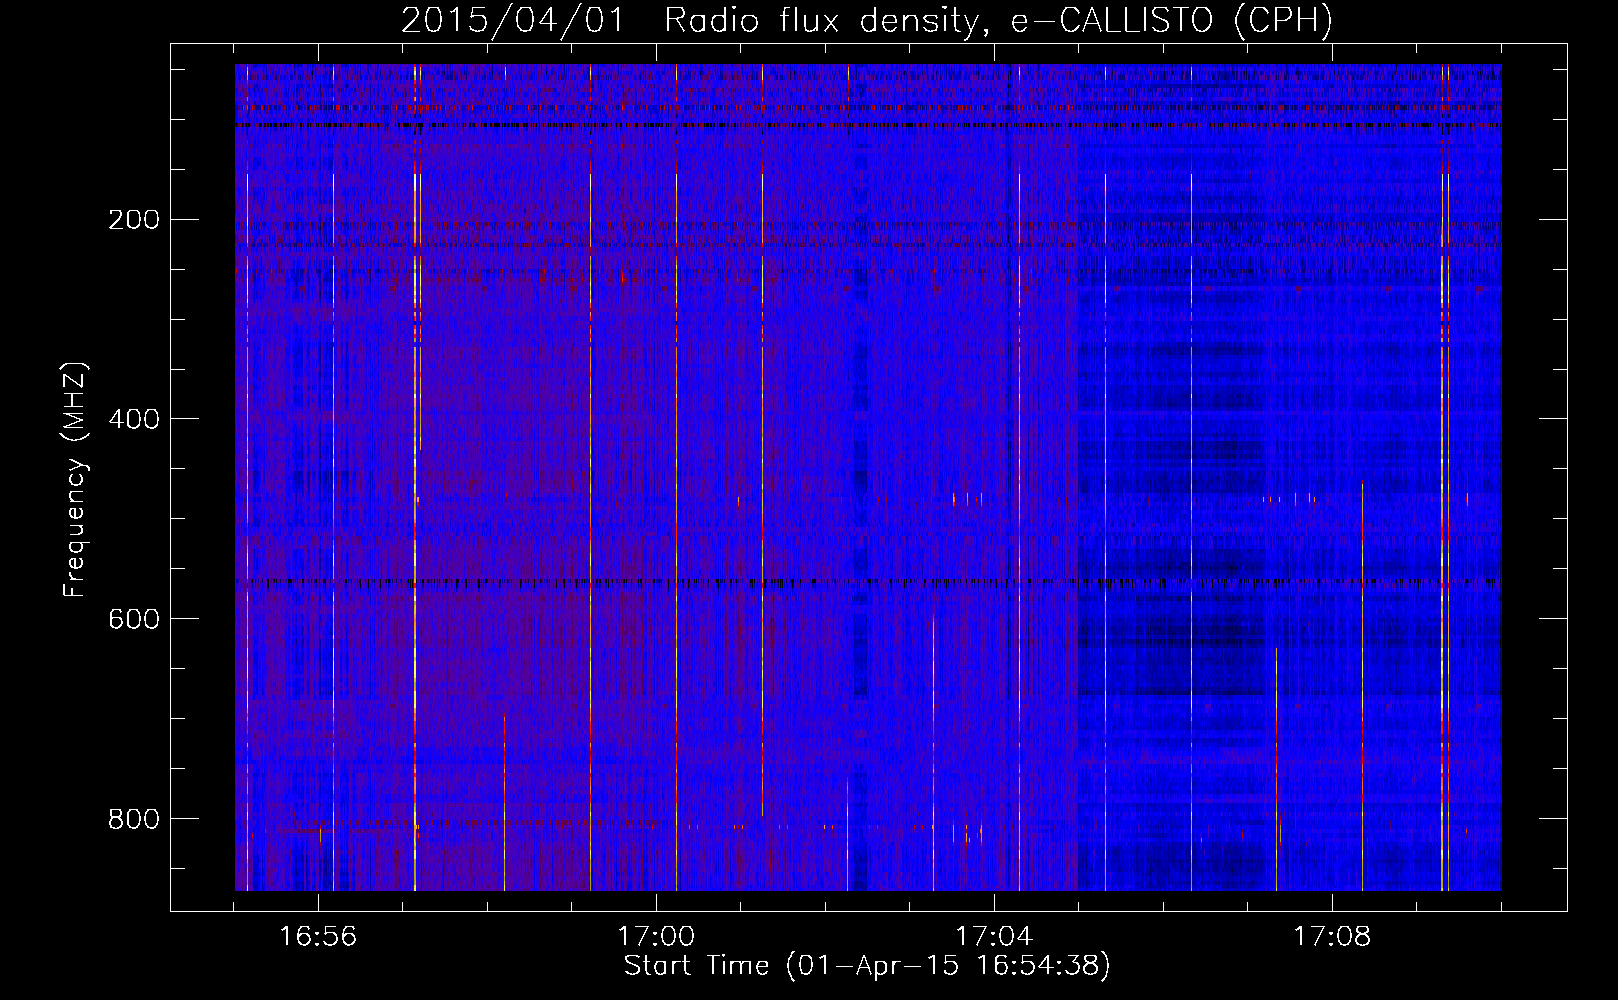1618x1000 pixels.
Task: Click the 'Start Time (01-Apr-15 16:54:38)' label
Action: 867,966
